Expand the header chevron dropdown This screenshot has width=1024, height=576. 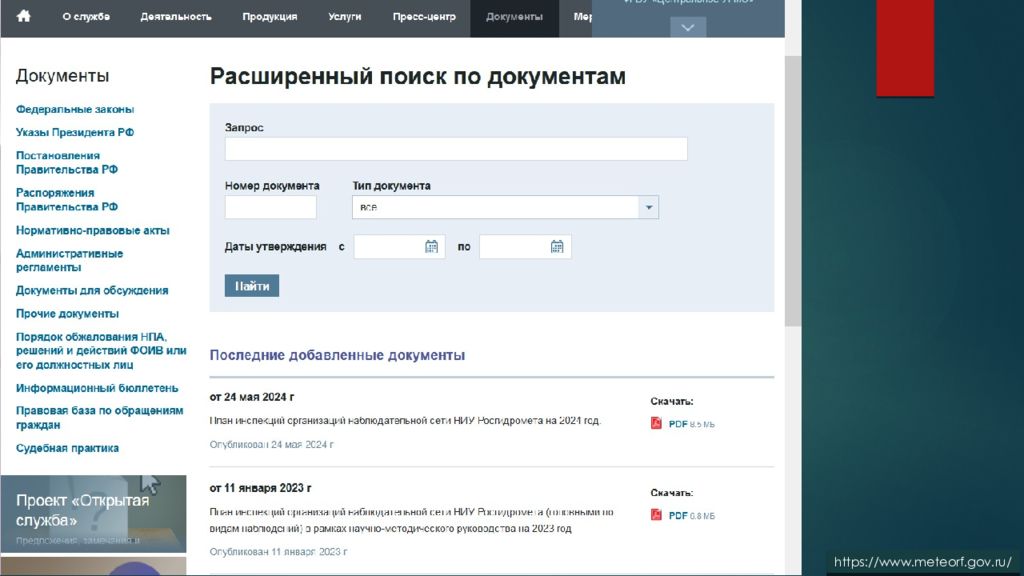pos(688,27)
